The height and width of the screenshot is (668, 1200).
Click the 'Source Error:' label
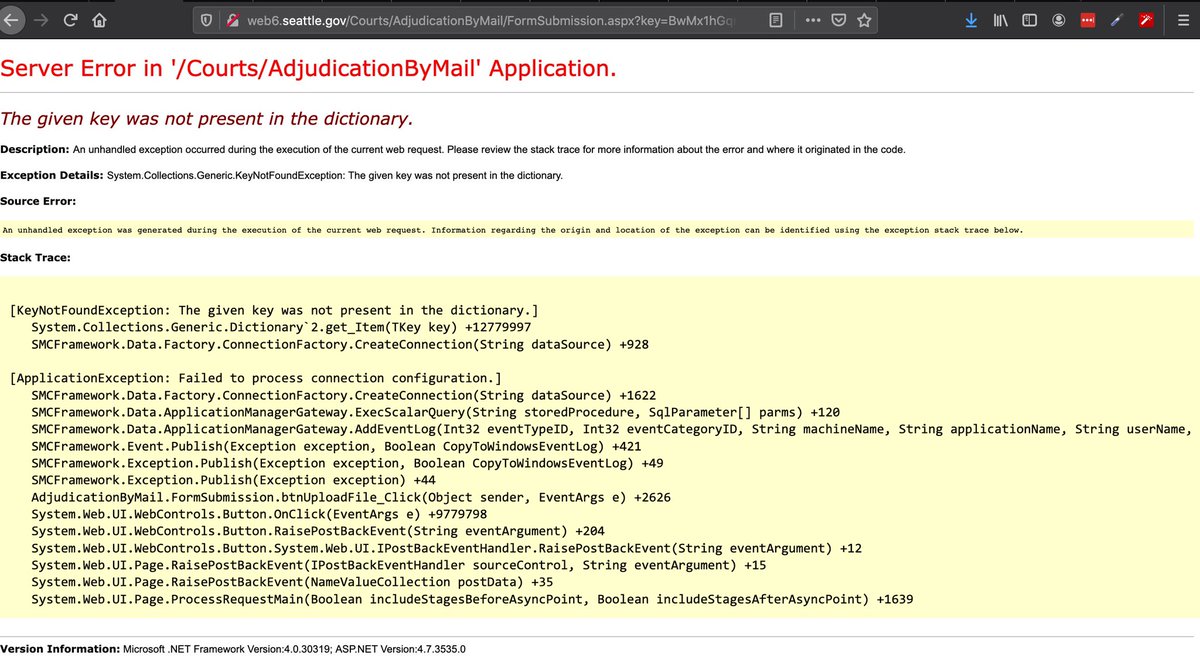38,201
